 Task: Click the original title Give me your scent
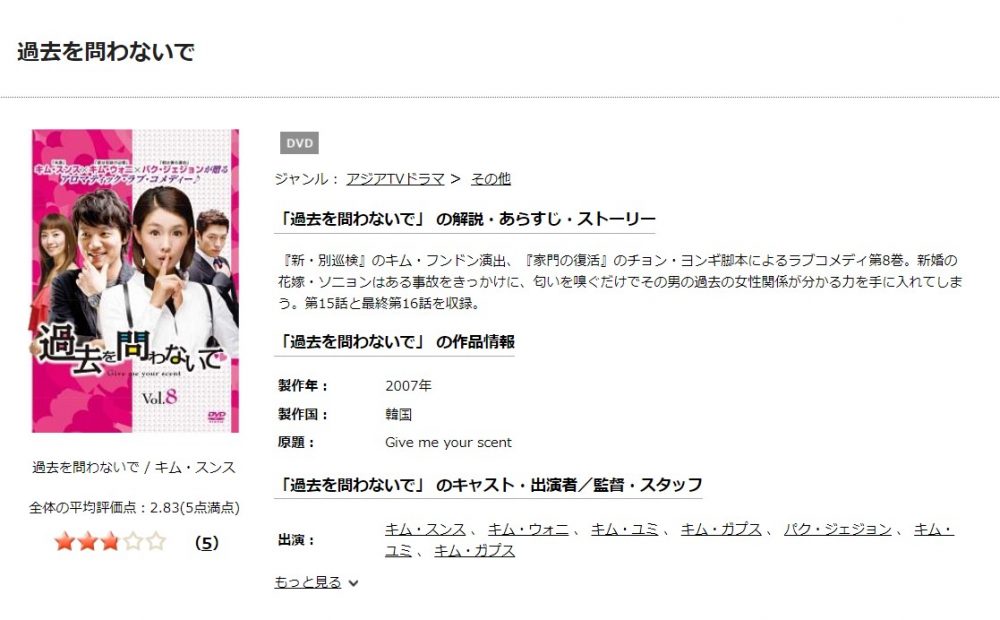[x=448, y=443]
